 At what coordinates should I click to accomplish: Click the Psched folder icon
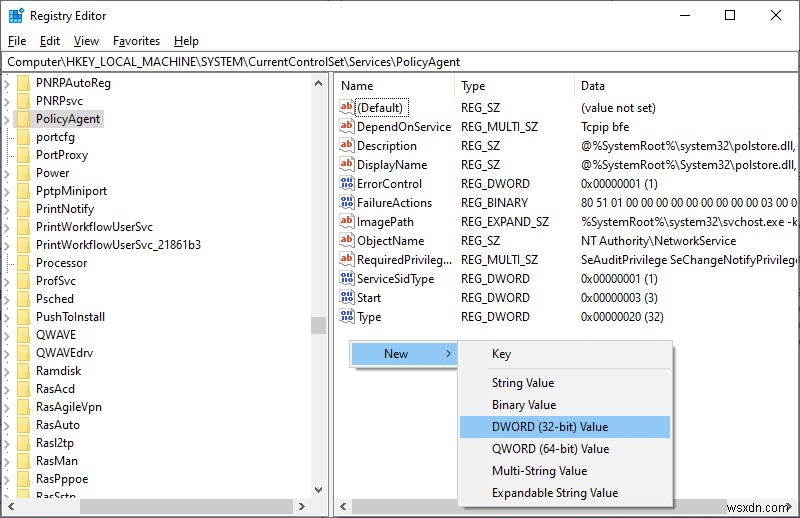pos(23,299)
